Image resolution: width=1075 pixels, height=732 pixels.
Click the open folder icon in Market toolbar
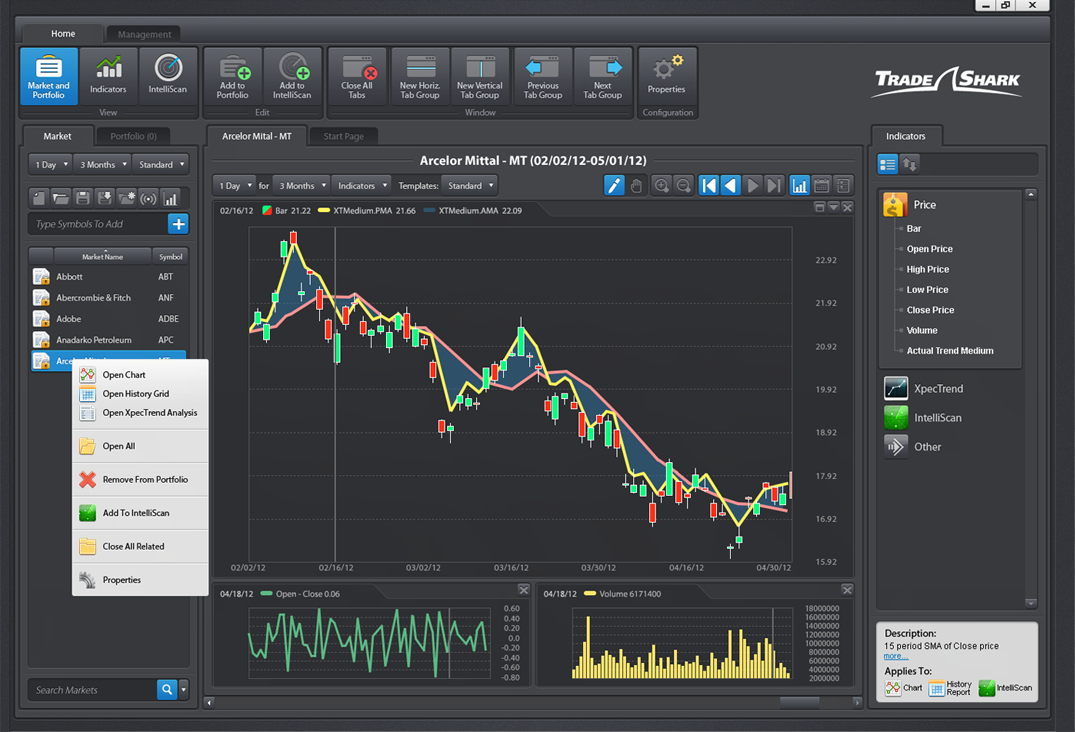click(61, 199)
